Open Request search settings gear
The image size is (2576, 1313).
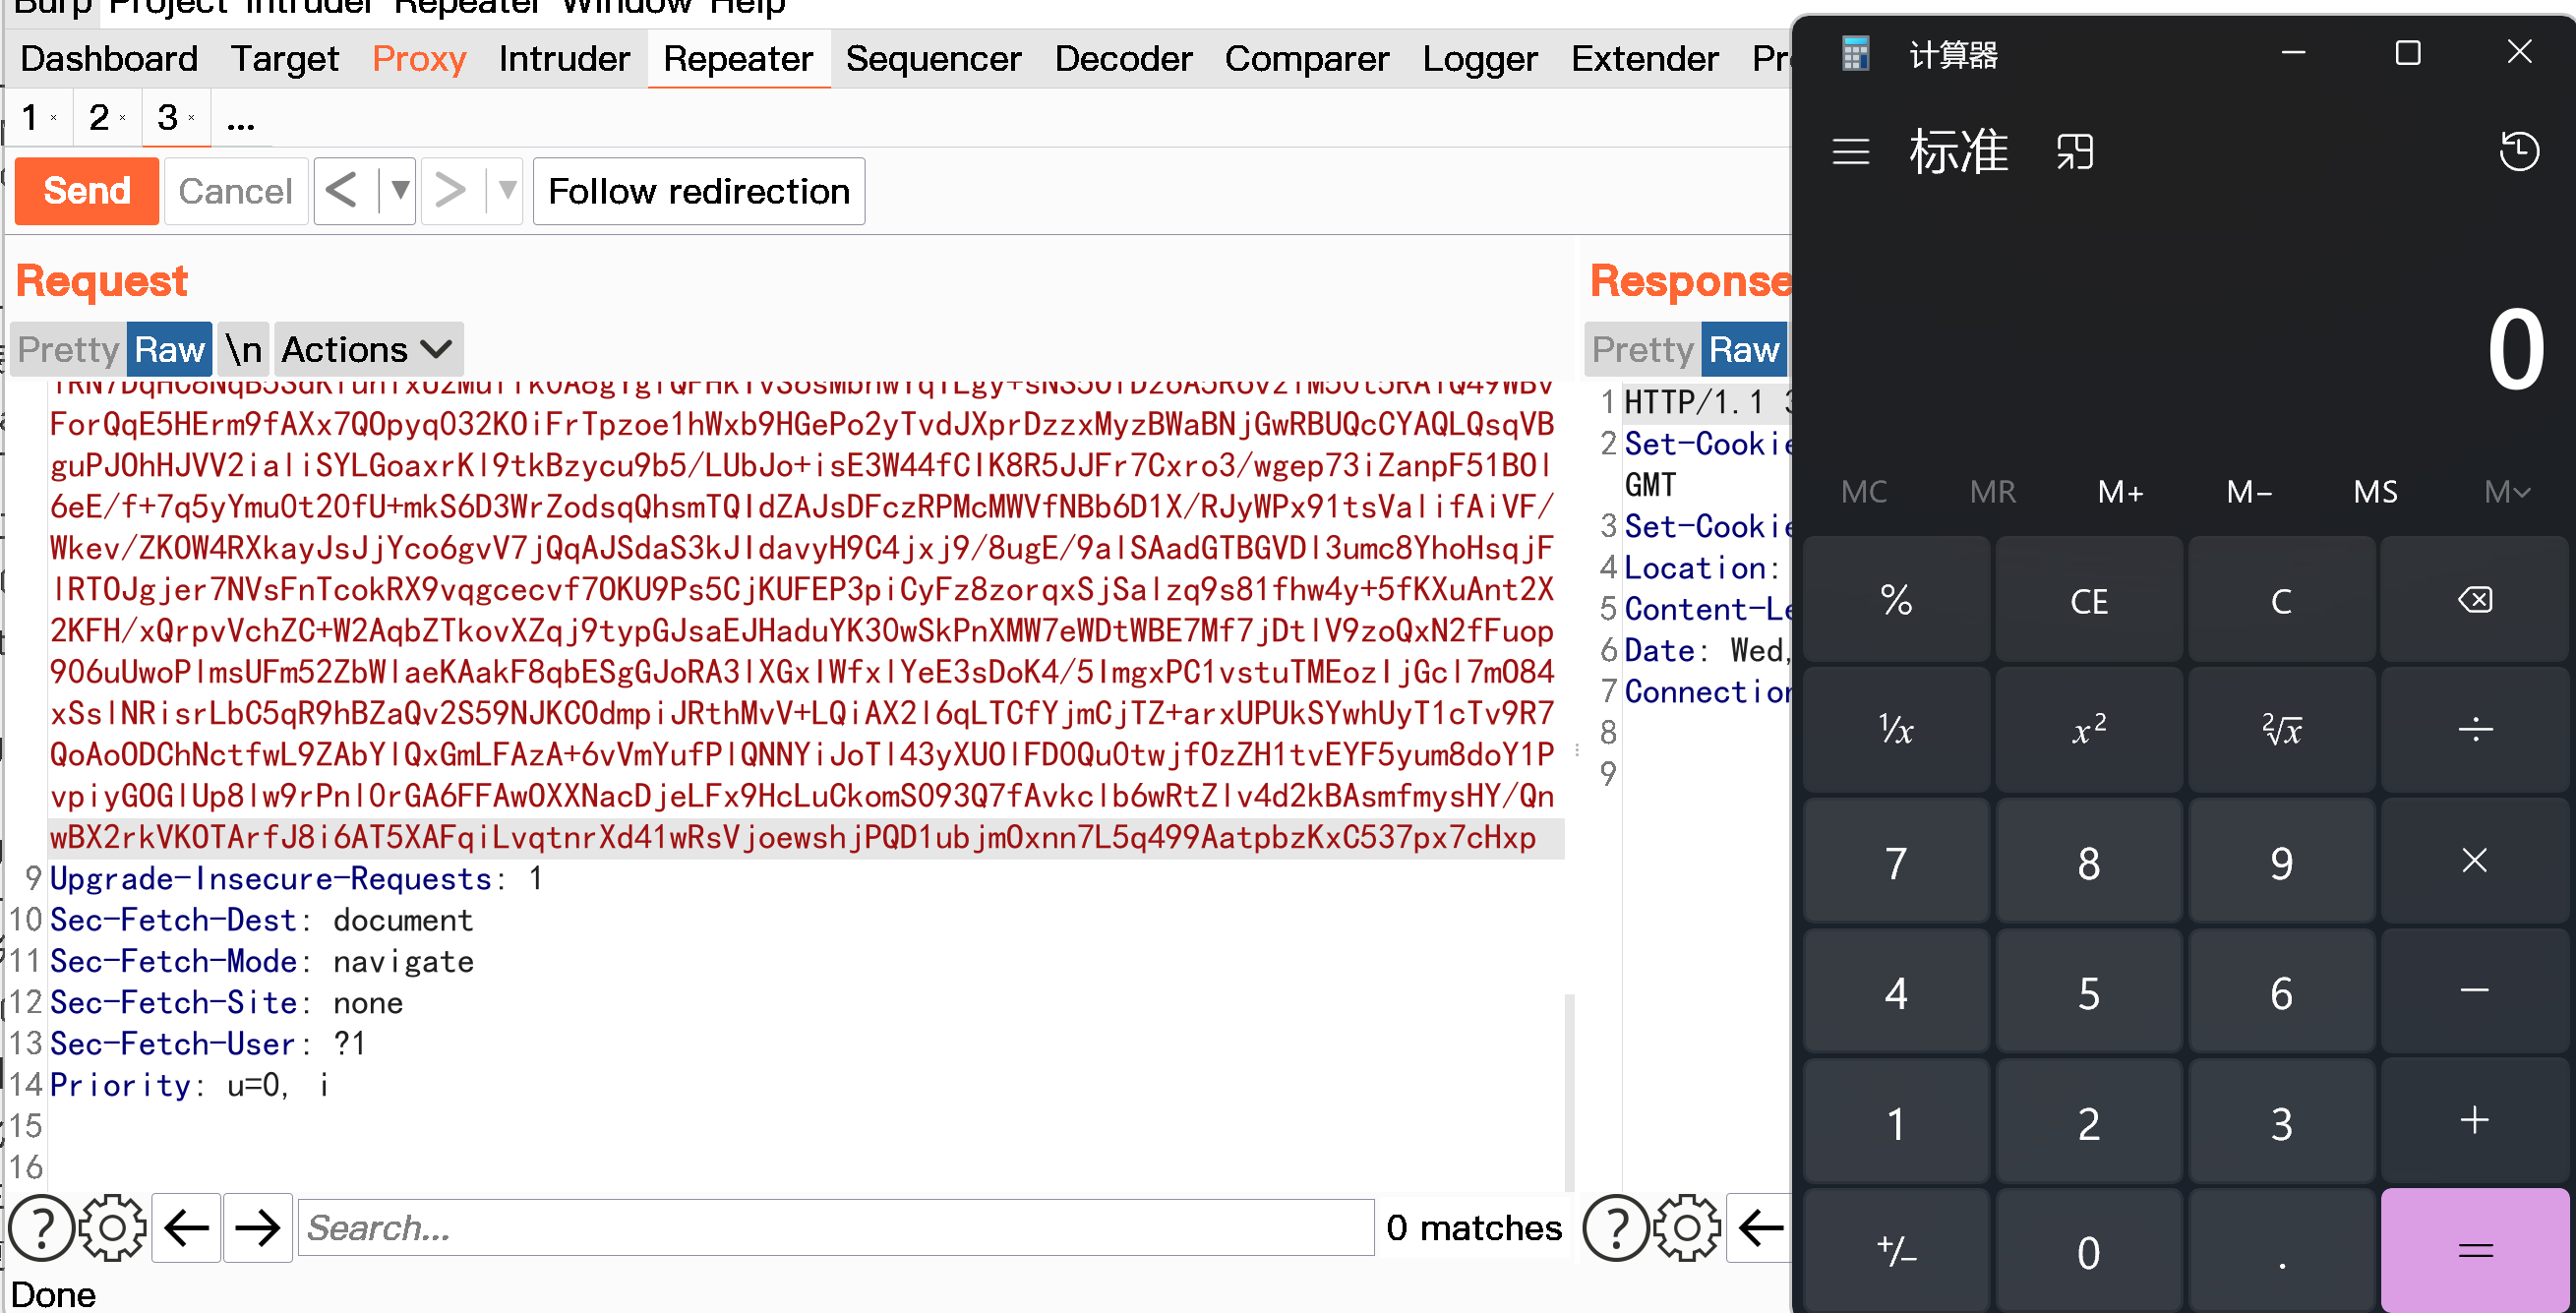[x=112, y=1227]
